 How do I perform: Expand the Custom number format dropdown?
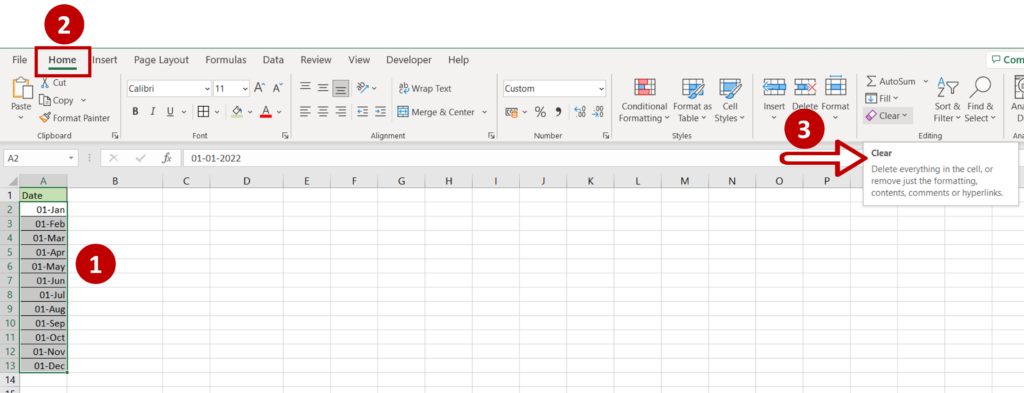click(601, 88)
